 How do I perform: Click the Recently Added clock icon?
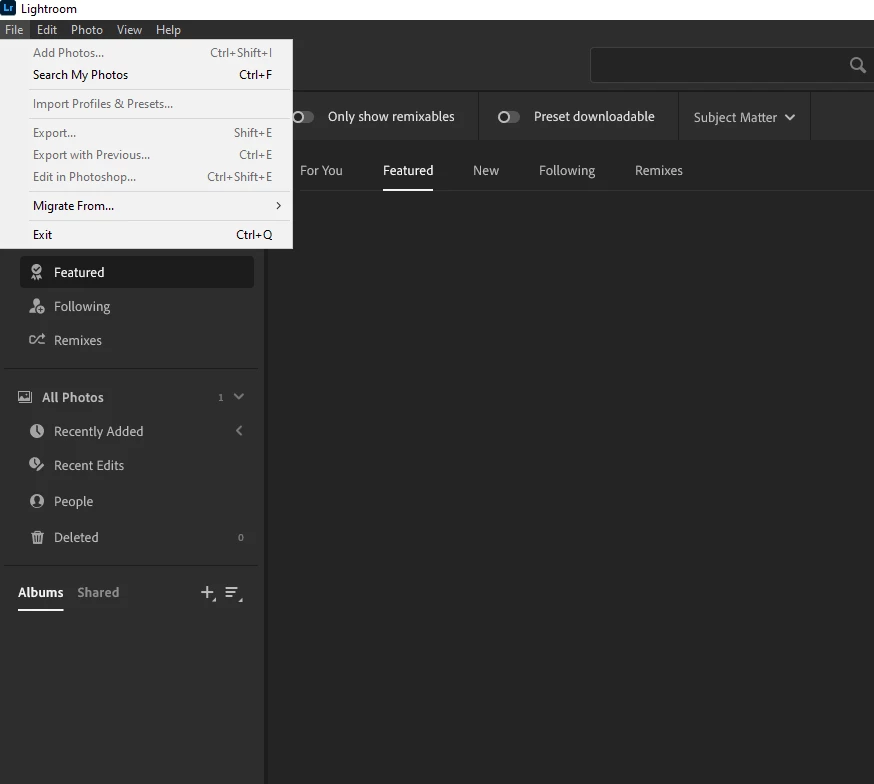[x=37, y=431]
